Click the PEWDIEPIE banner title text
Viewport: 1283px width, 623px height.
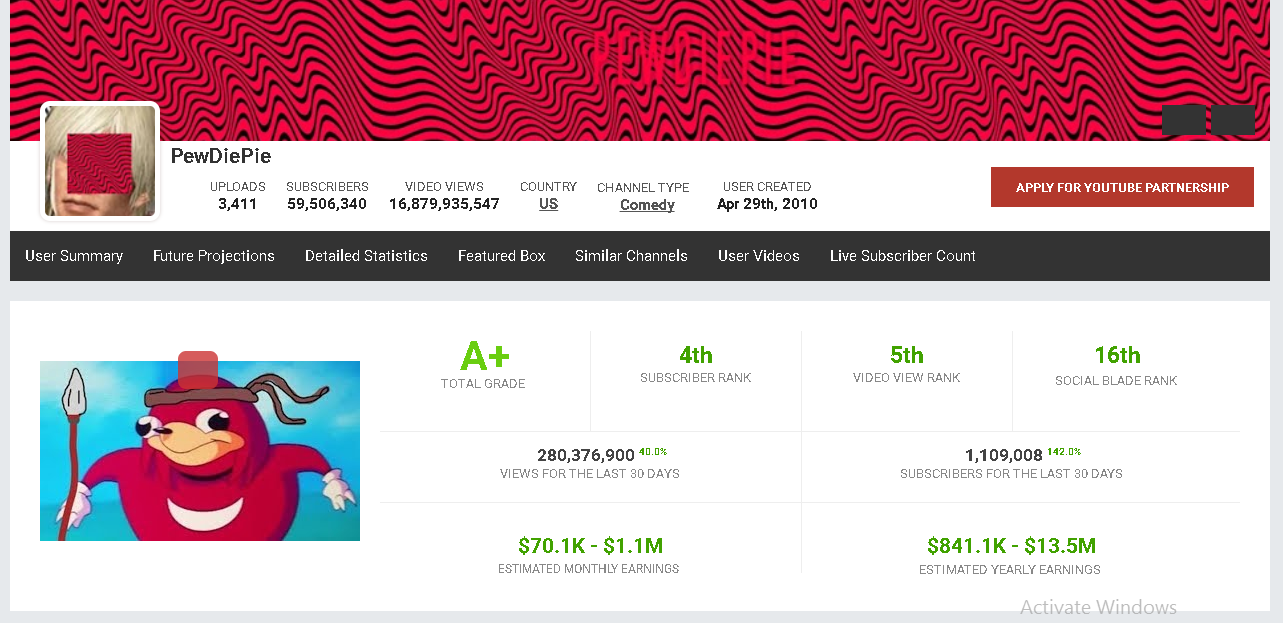coord(693,58)
